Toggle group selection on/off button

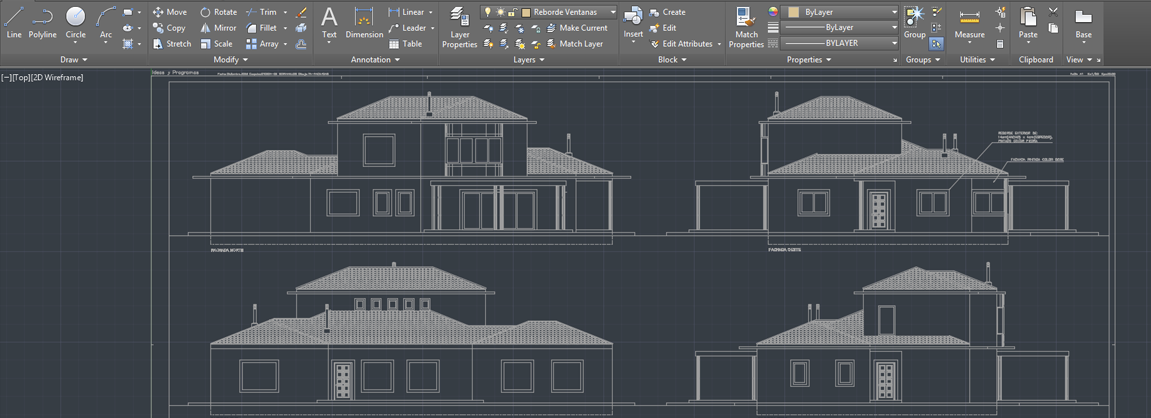(937, 44)
